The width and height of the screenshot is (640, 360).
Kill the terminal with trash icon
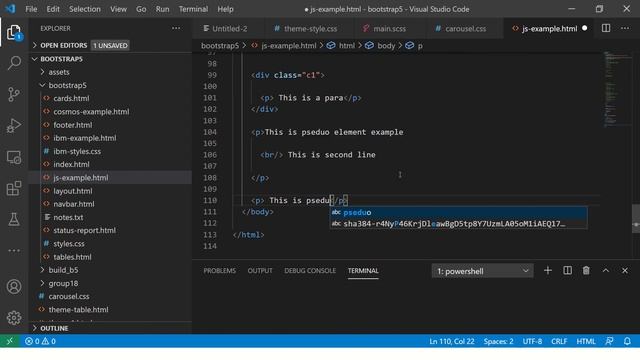(x=586, y=271)
